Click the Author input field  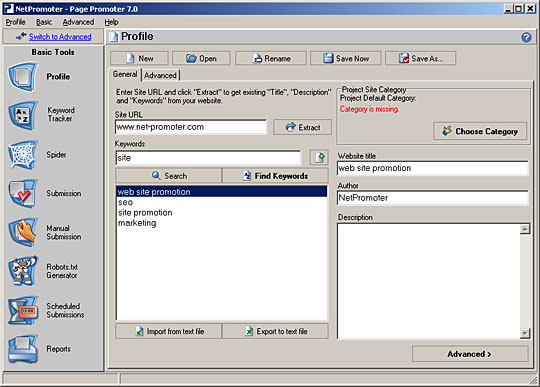pyautogui.click(x=433, y=198)
